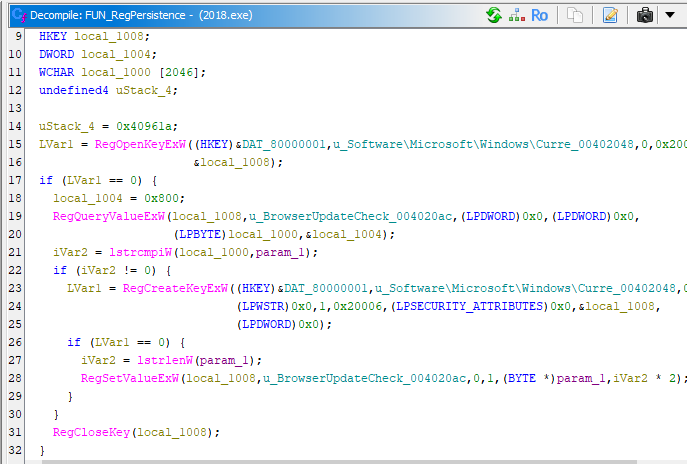
Task: Select the RegQueryValueExW function call
Action: coord(110,215)
